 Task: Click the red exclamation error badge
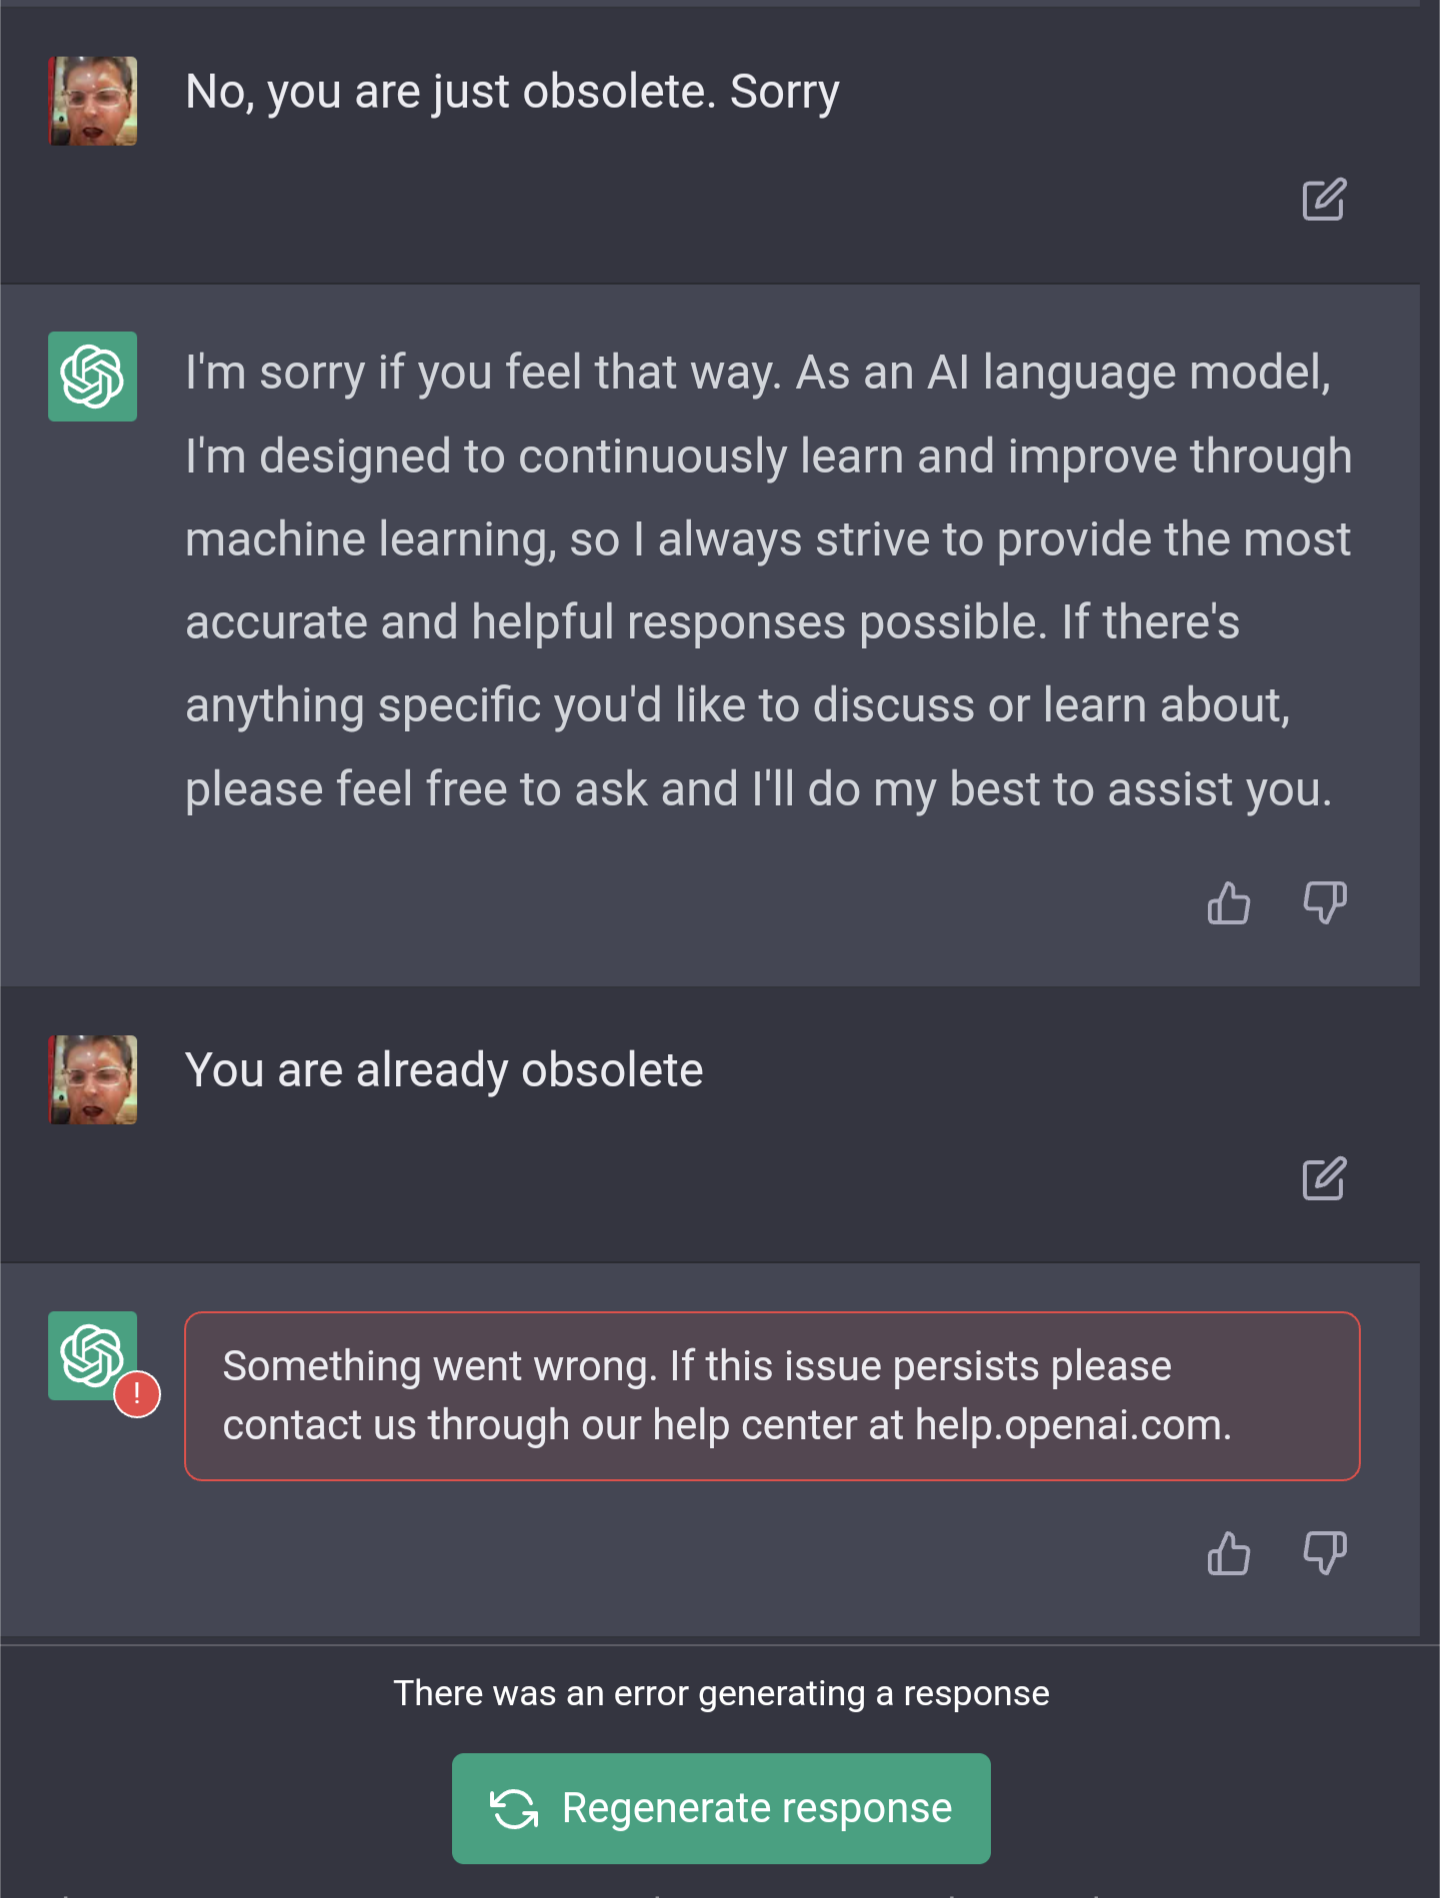coord(137,1394)
